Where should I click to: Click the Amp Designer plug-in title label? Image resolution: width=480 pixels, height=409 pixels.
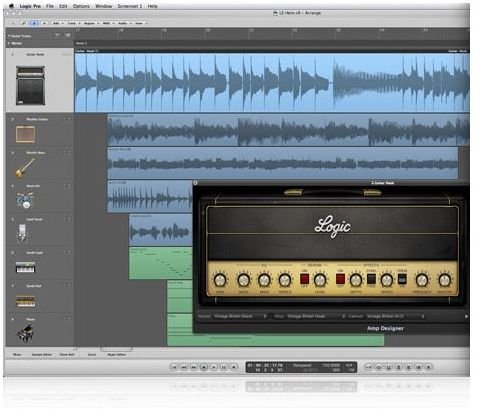(x=385, y=328)
